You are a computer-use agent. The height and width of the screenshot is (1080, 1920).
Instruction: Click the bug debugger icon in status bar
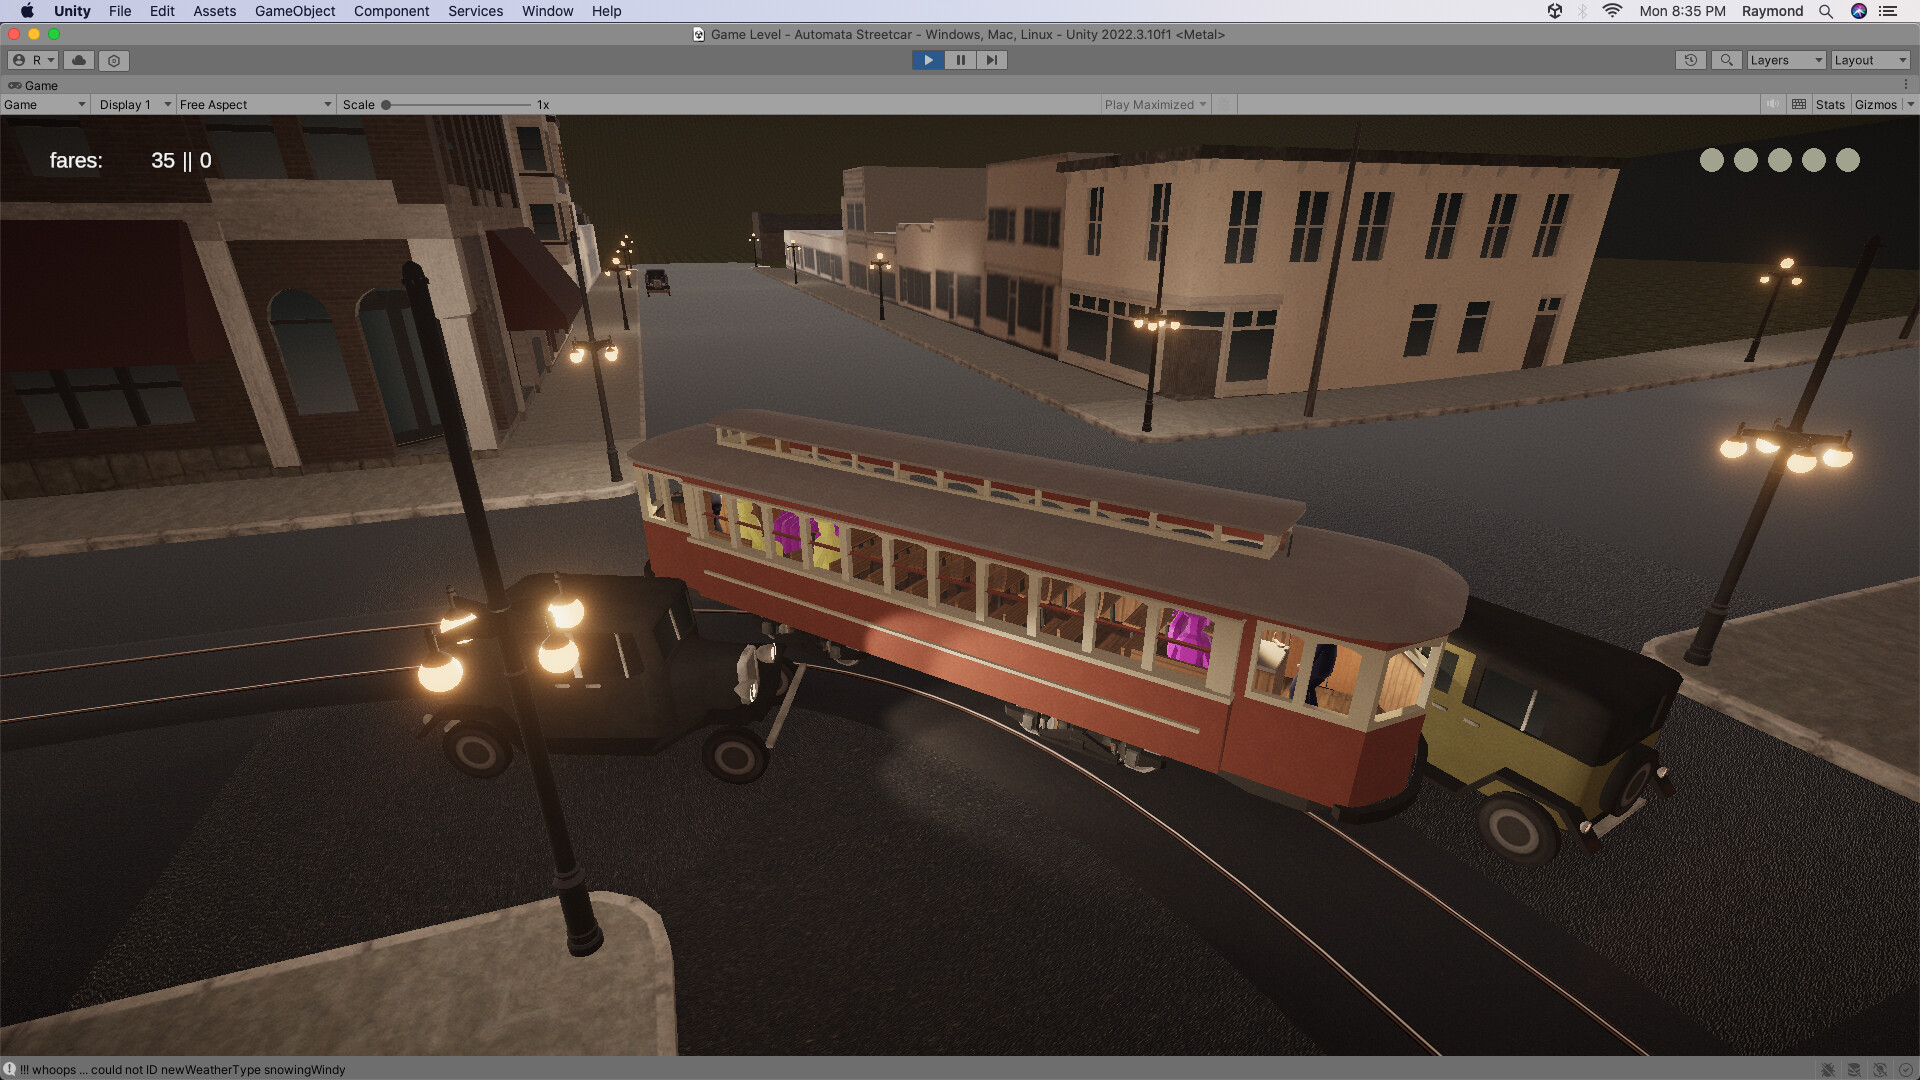coord(1826,1068)
